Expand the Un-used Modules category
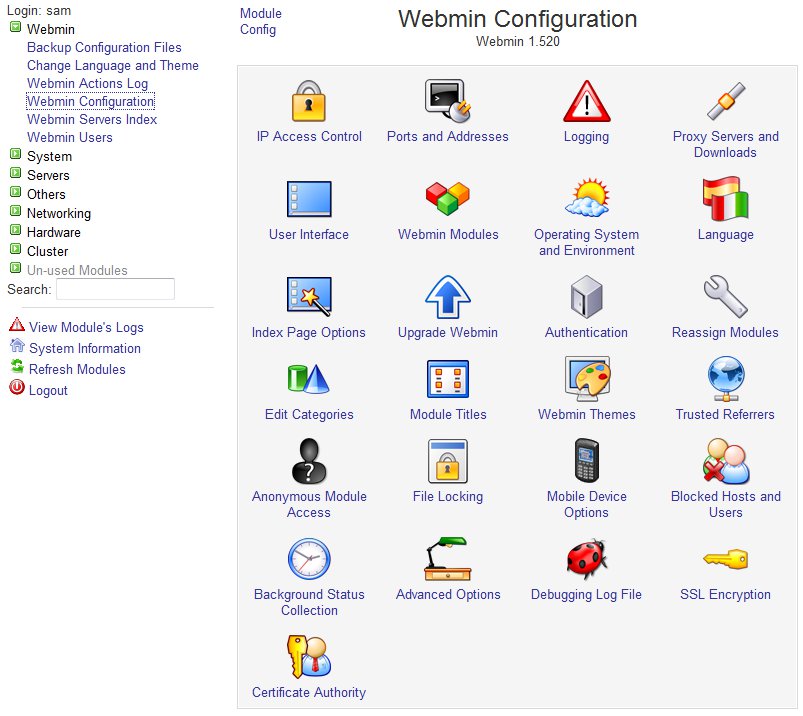 tap(16, 268)
